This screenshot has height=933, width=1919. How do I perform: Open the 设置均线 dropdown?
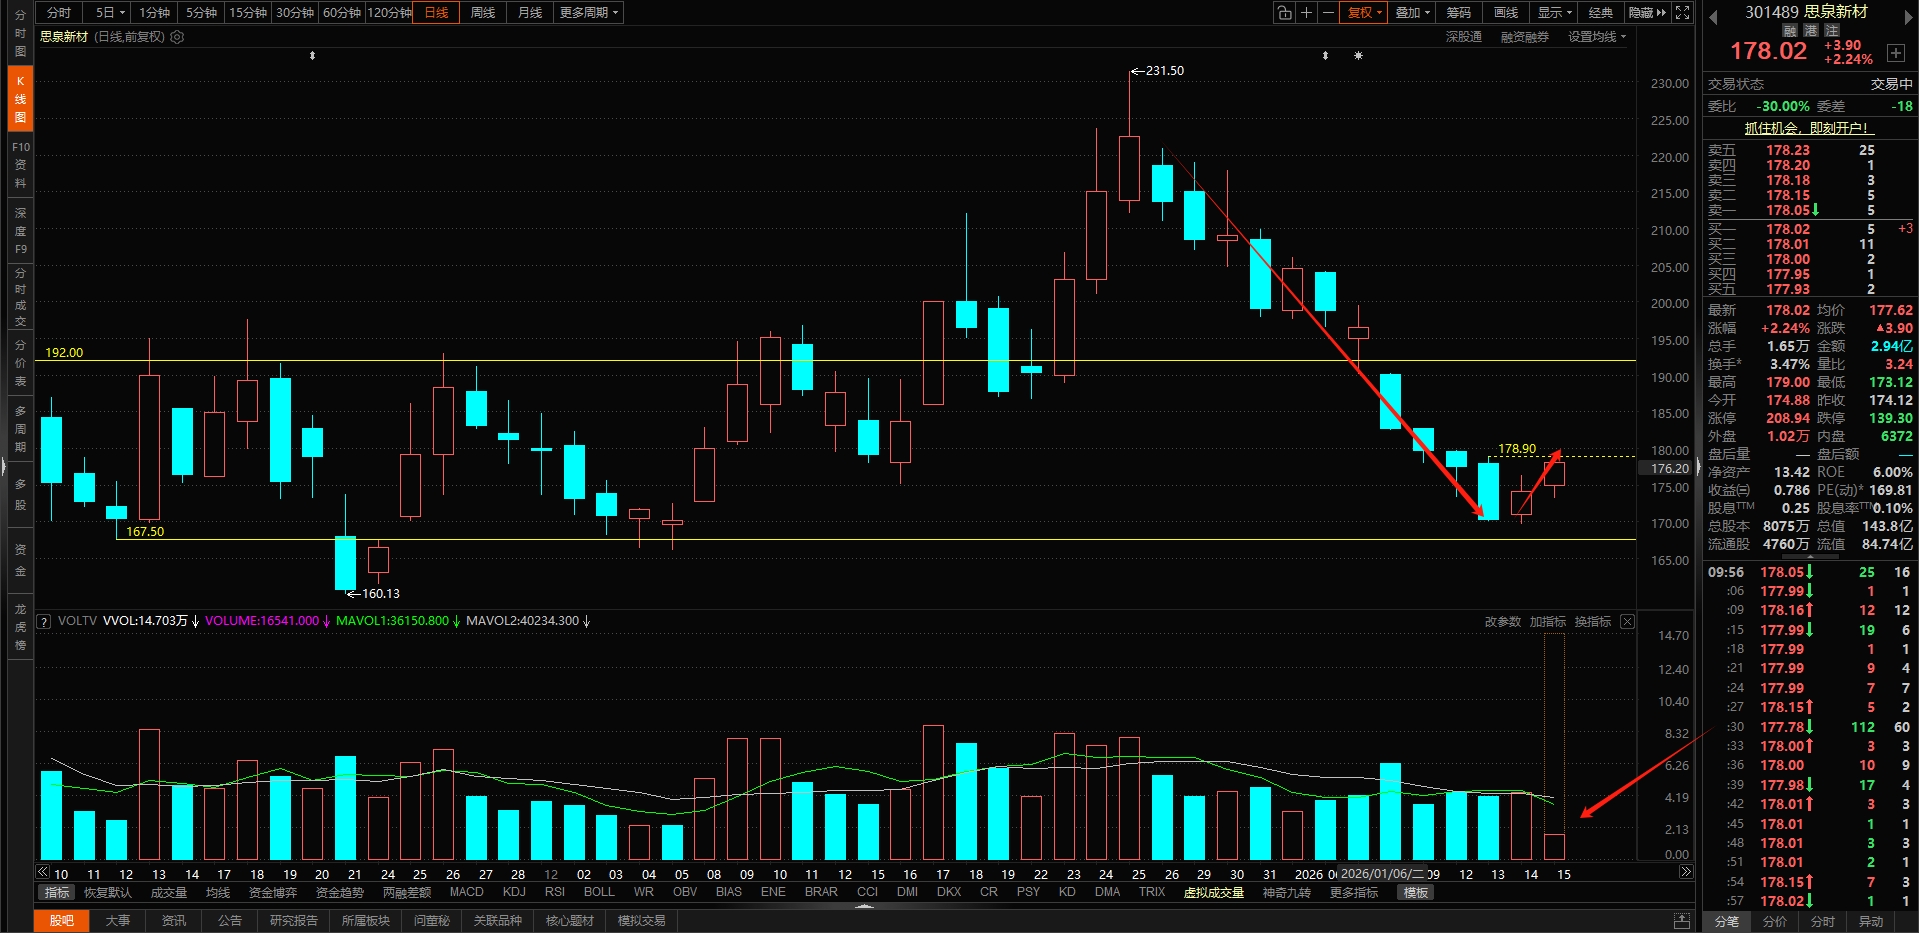click(x=1597, y=37)
